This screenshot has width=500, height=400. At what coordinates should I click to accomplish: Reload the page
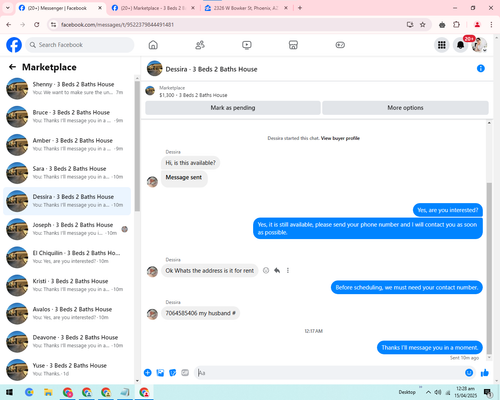(37, 25)
